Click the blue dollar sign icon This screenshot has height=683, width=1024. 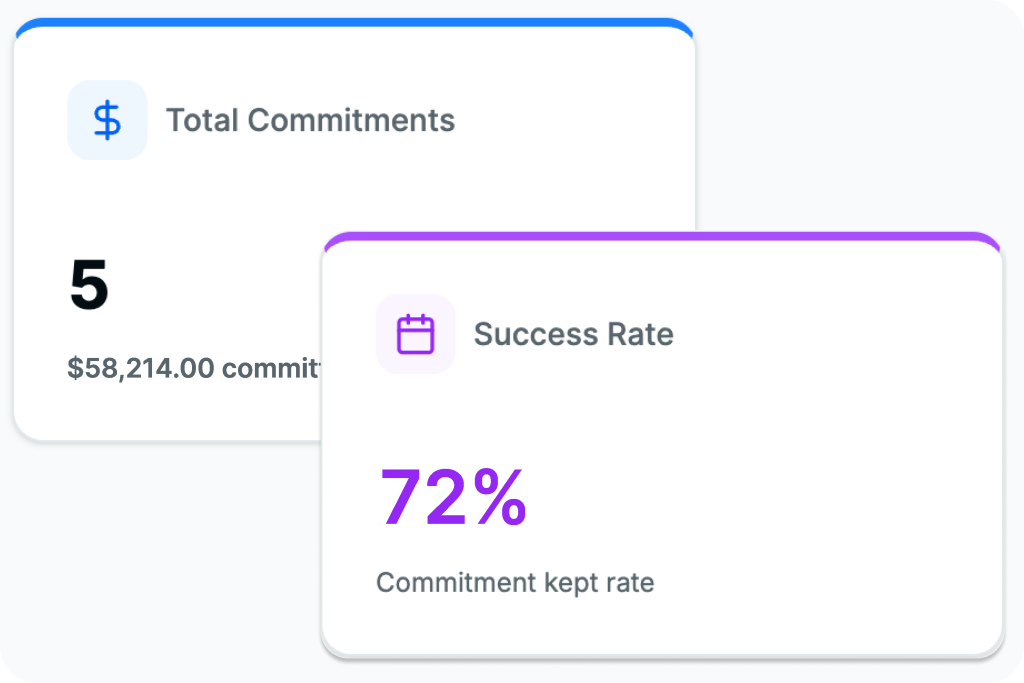click(107, 120)
